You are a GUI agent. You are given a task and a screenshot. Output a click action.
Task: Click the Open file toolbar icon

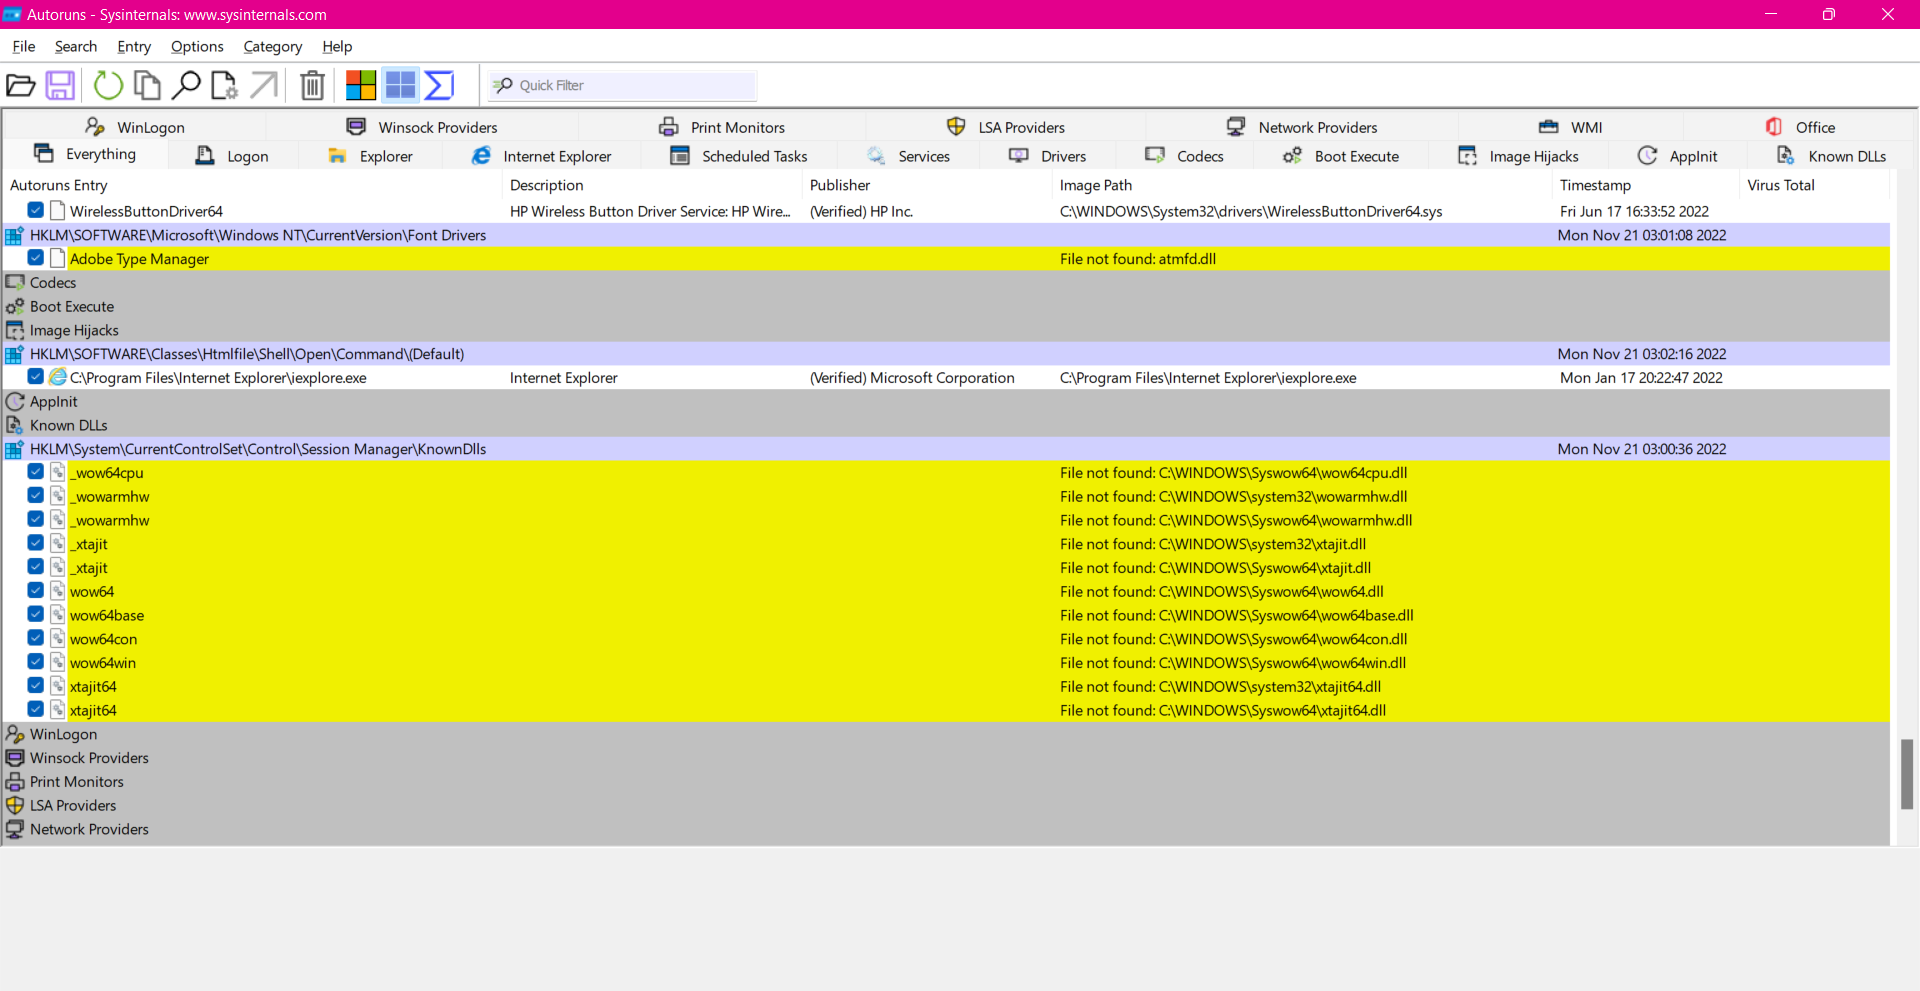[21, 86]
